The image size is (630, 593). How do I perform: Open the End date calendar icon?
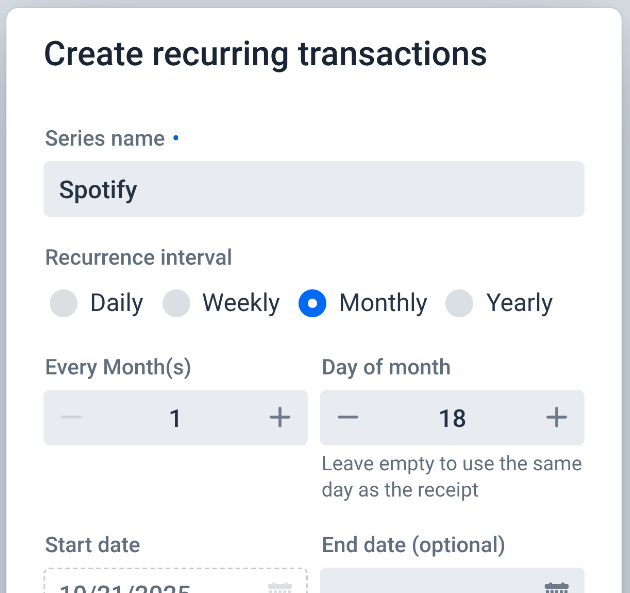pos(556,587)
